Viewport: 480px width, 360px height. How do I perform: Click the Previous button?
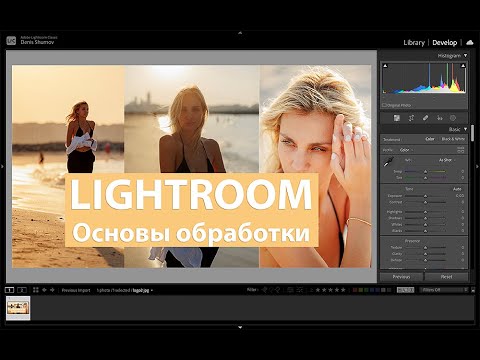point(401,277)
